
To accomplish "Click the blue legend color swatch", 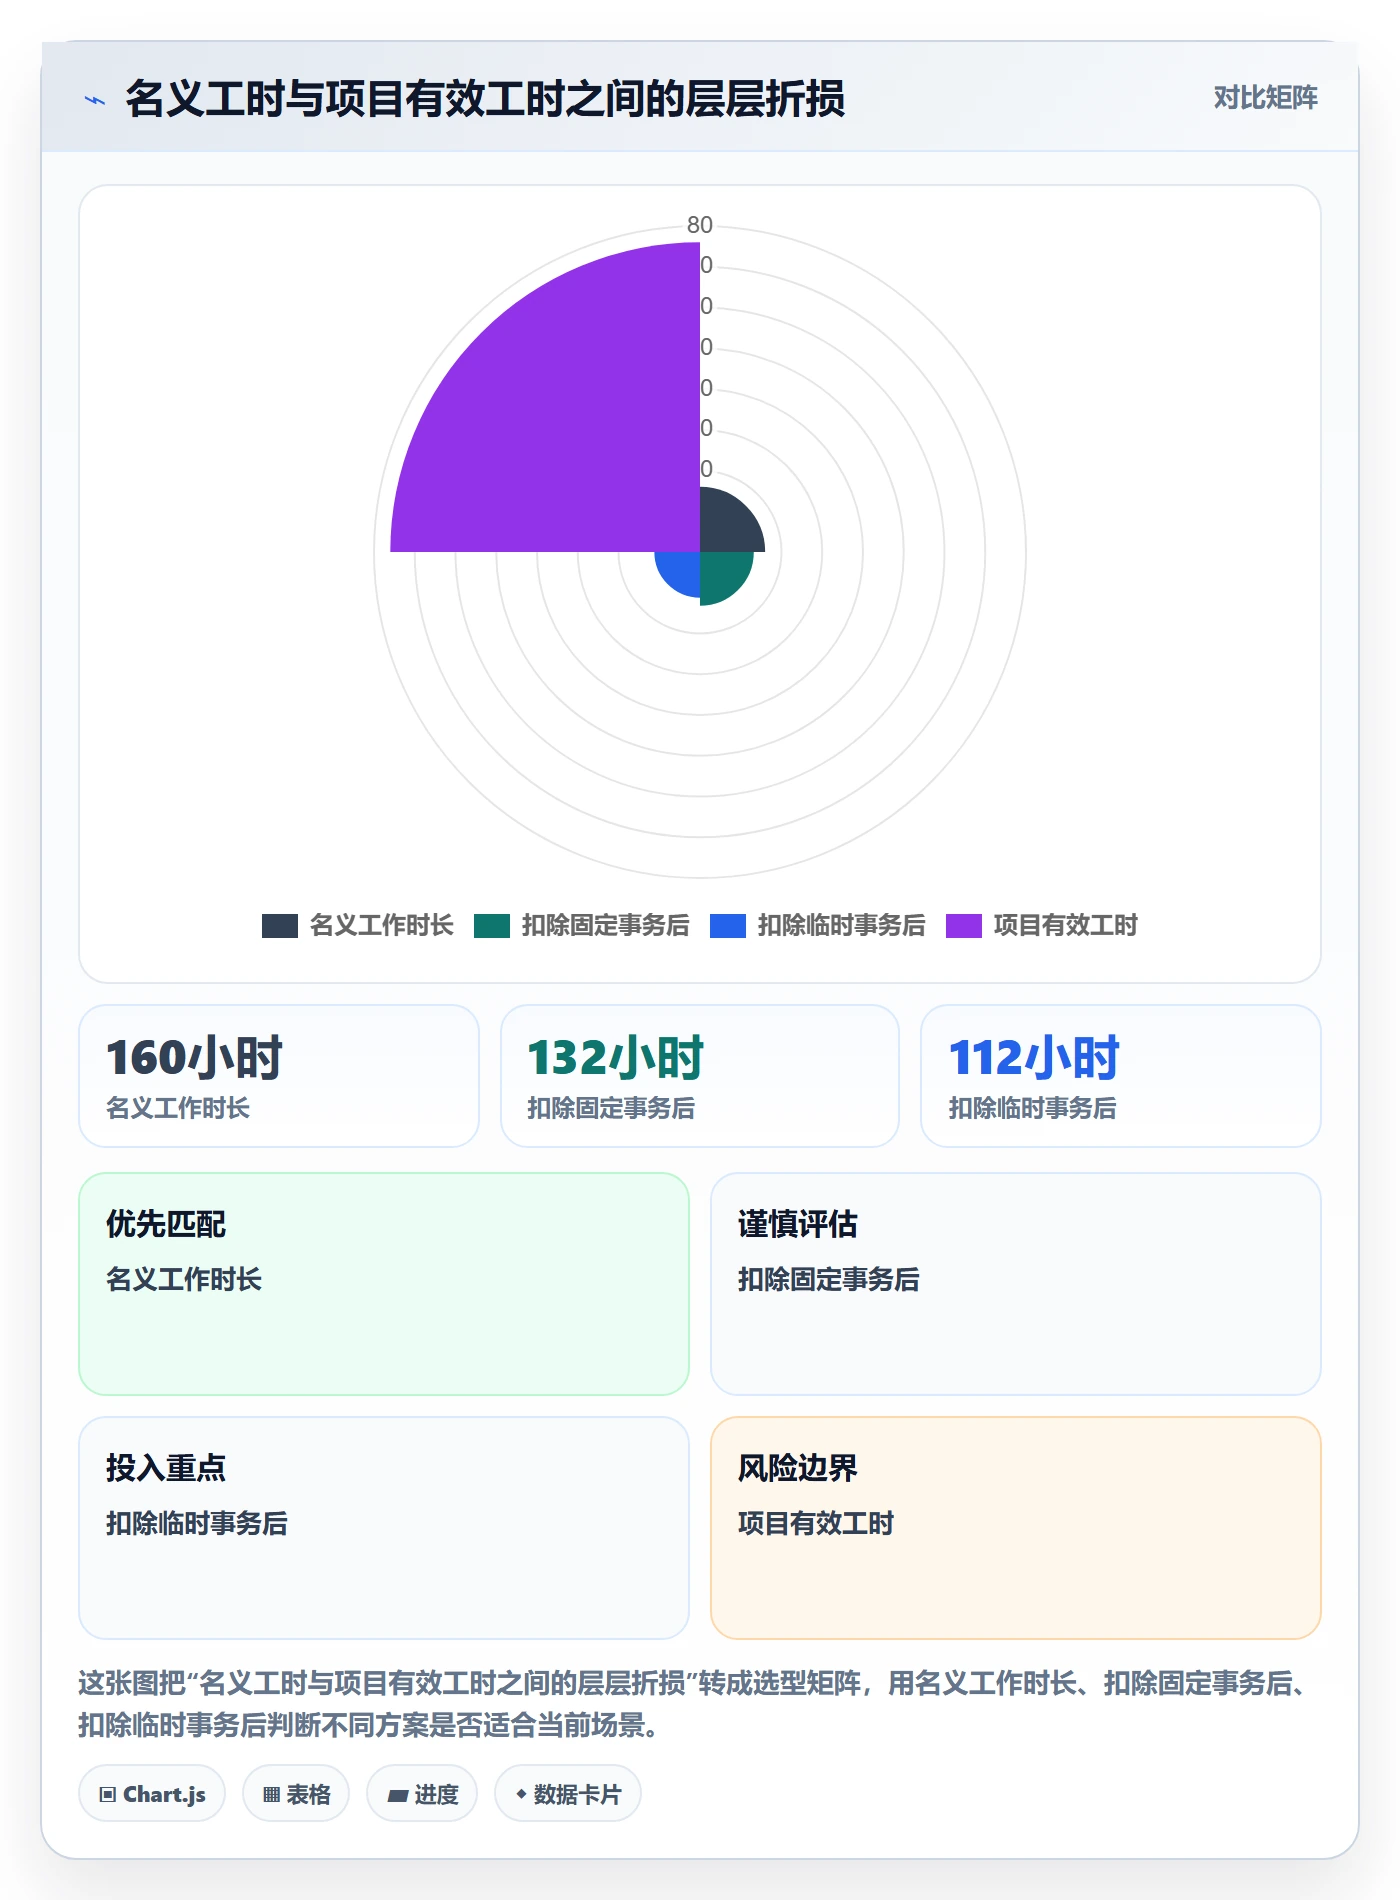I will pos(728,926).
